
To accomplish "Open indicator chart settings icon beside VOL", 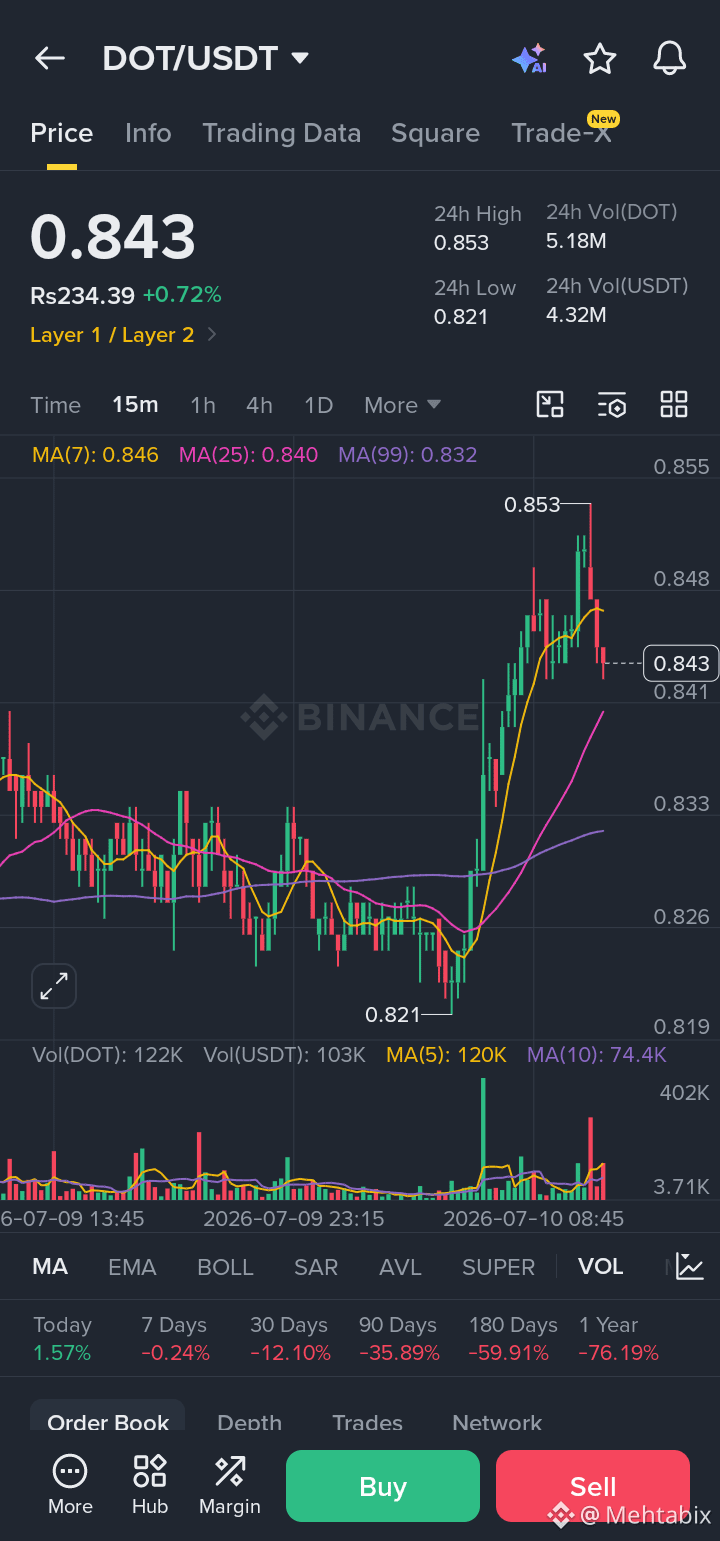I will click(690, 1266).
